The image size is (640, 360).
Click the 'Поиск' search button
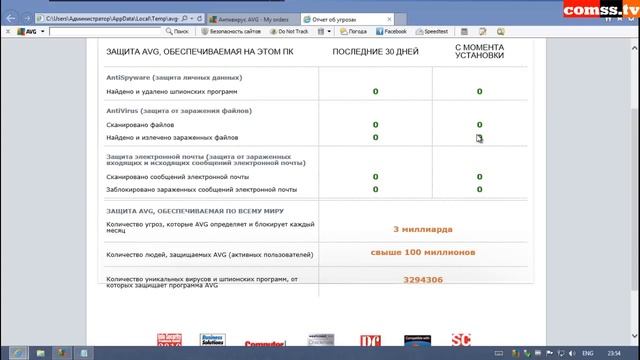point(177,31)
